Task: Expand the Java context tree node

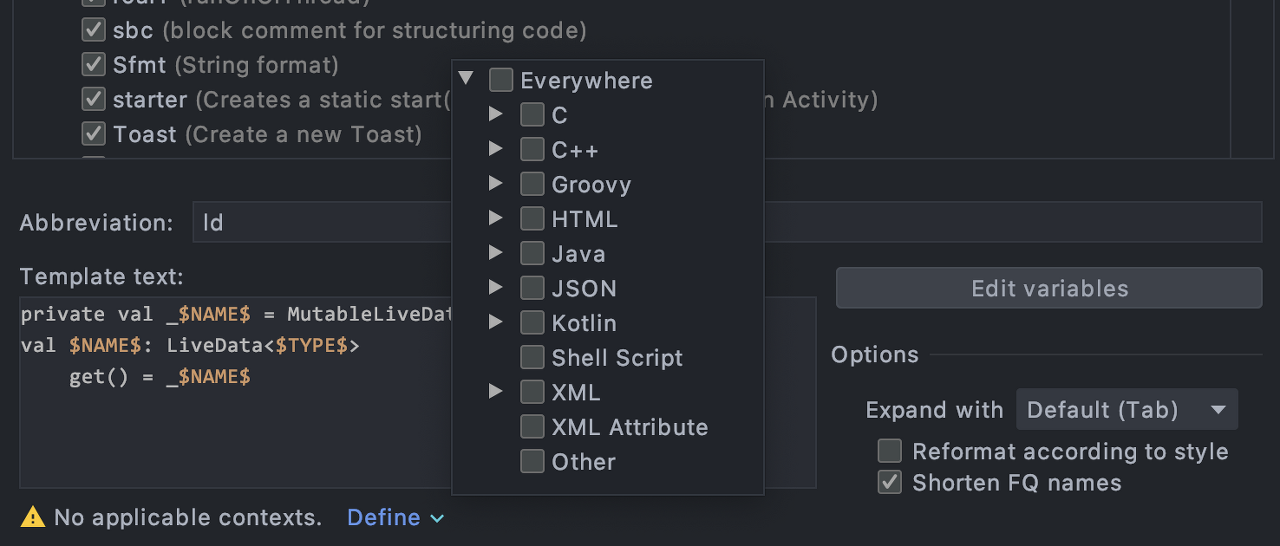Action: pos(496,253)
